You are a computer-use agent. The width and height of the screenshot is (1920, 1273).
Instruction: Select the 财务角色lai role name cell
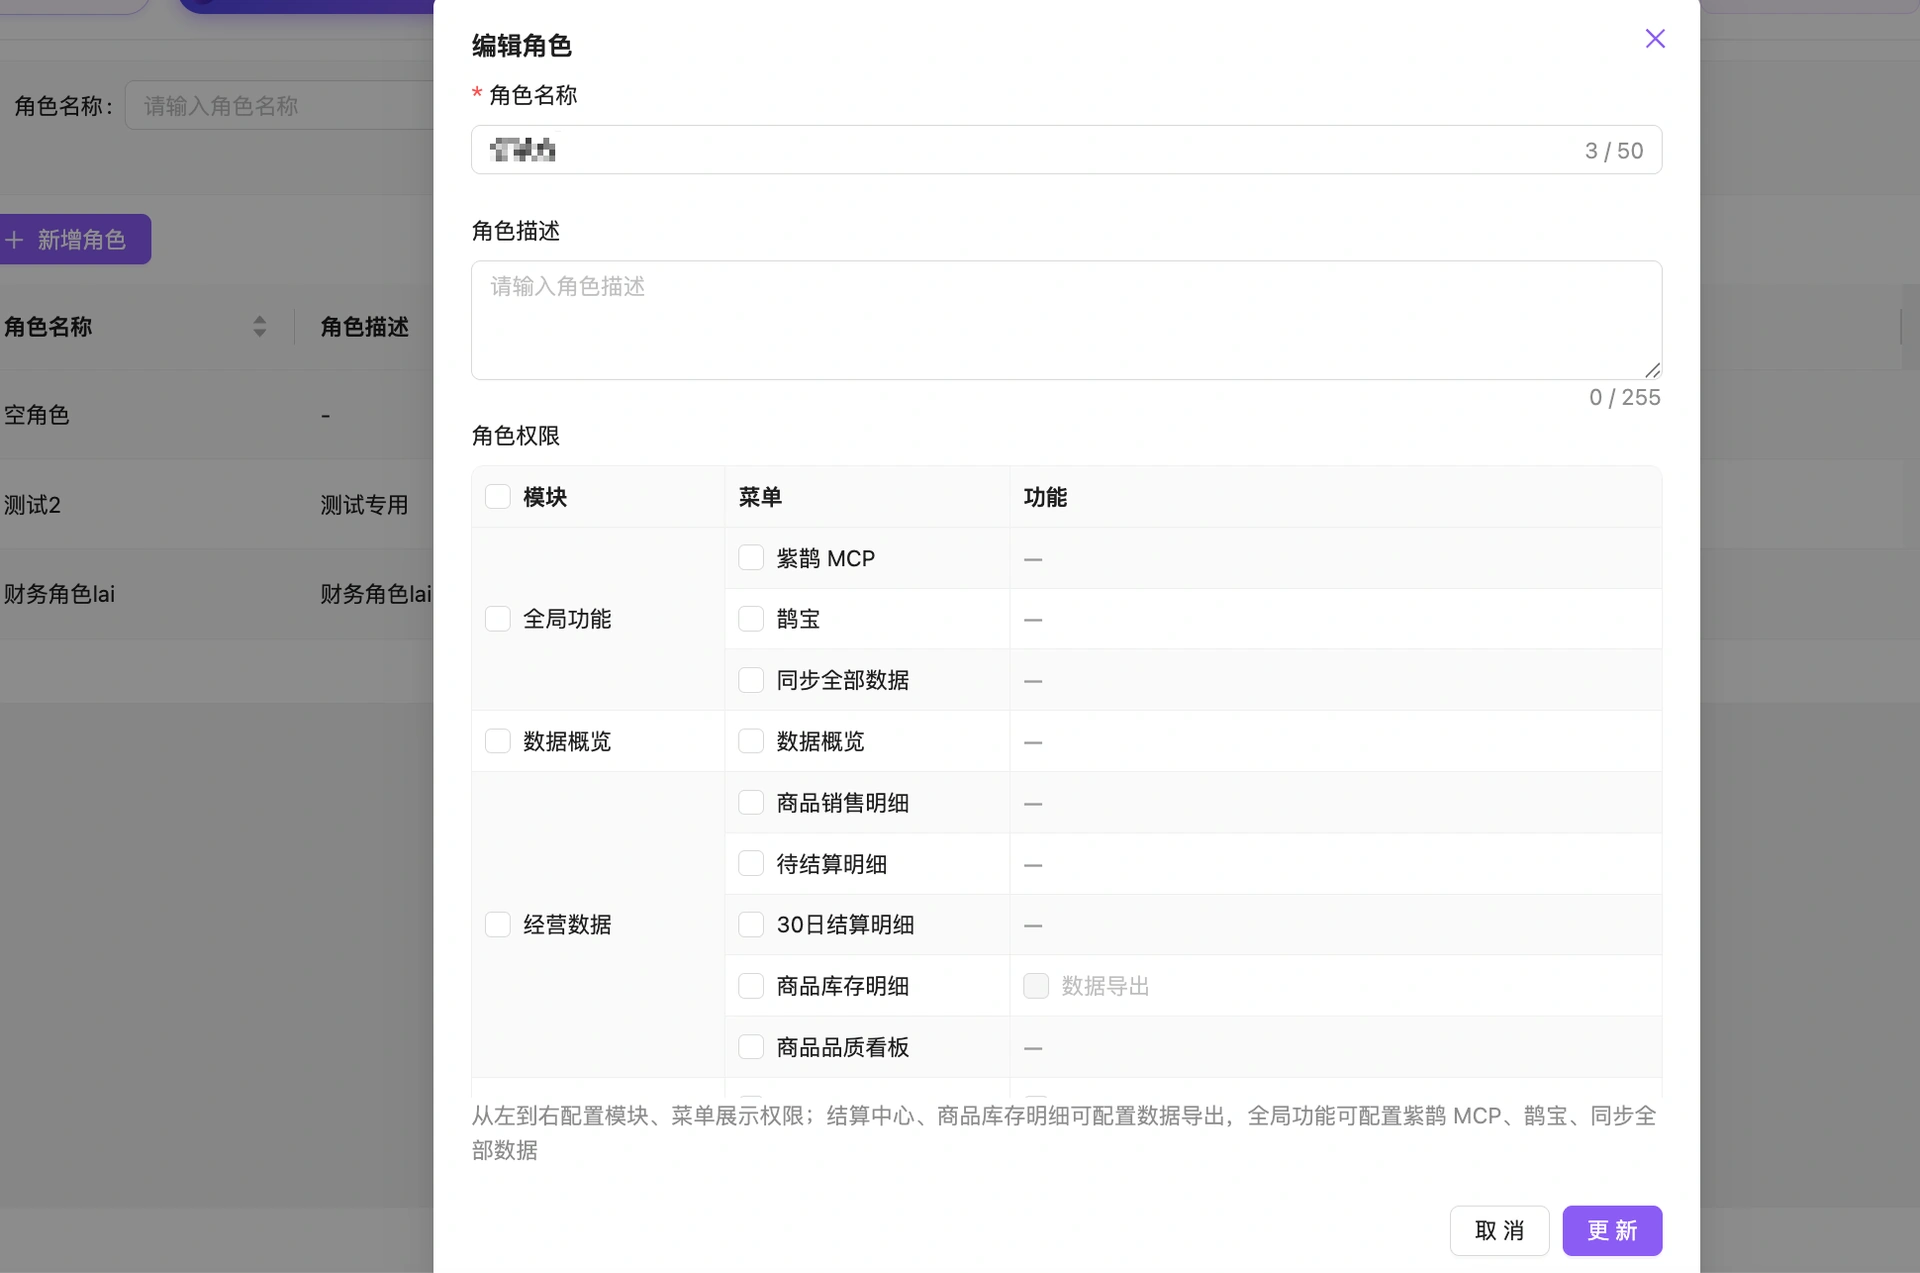pos(59,594)
